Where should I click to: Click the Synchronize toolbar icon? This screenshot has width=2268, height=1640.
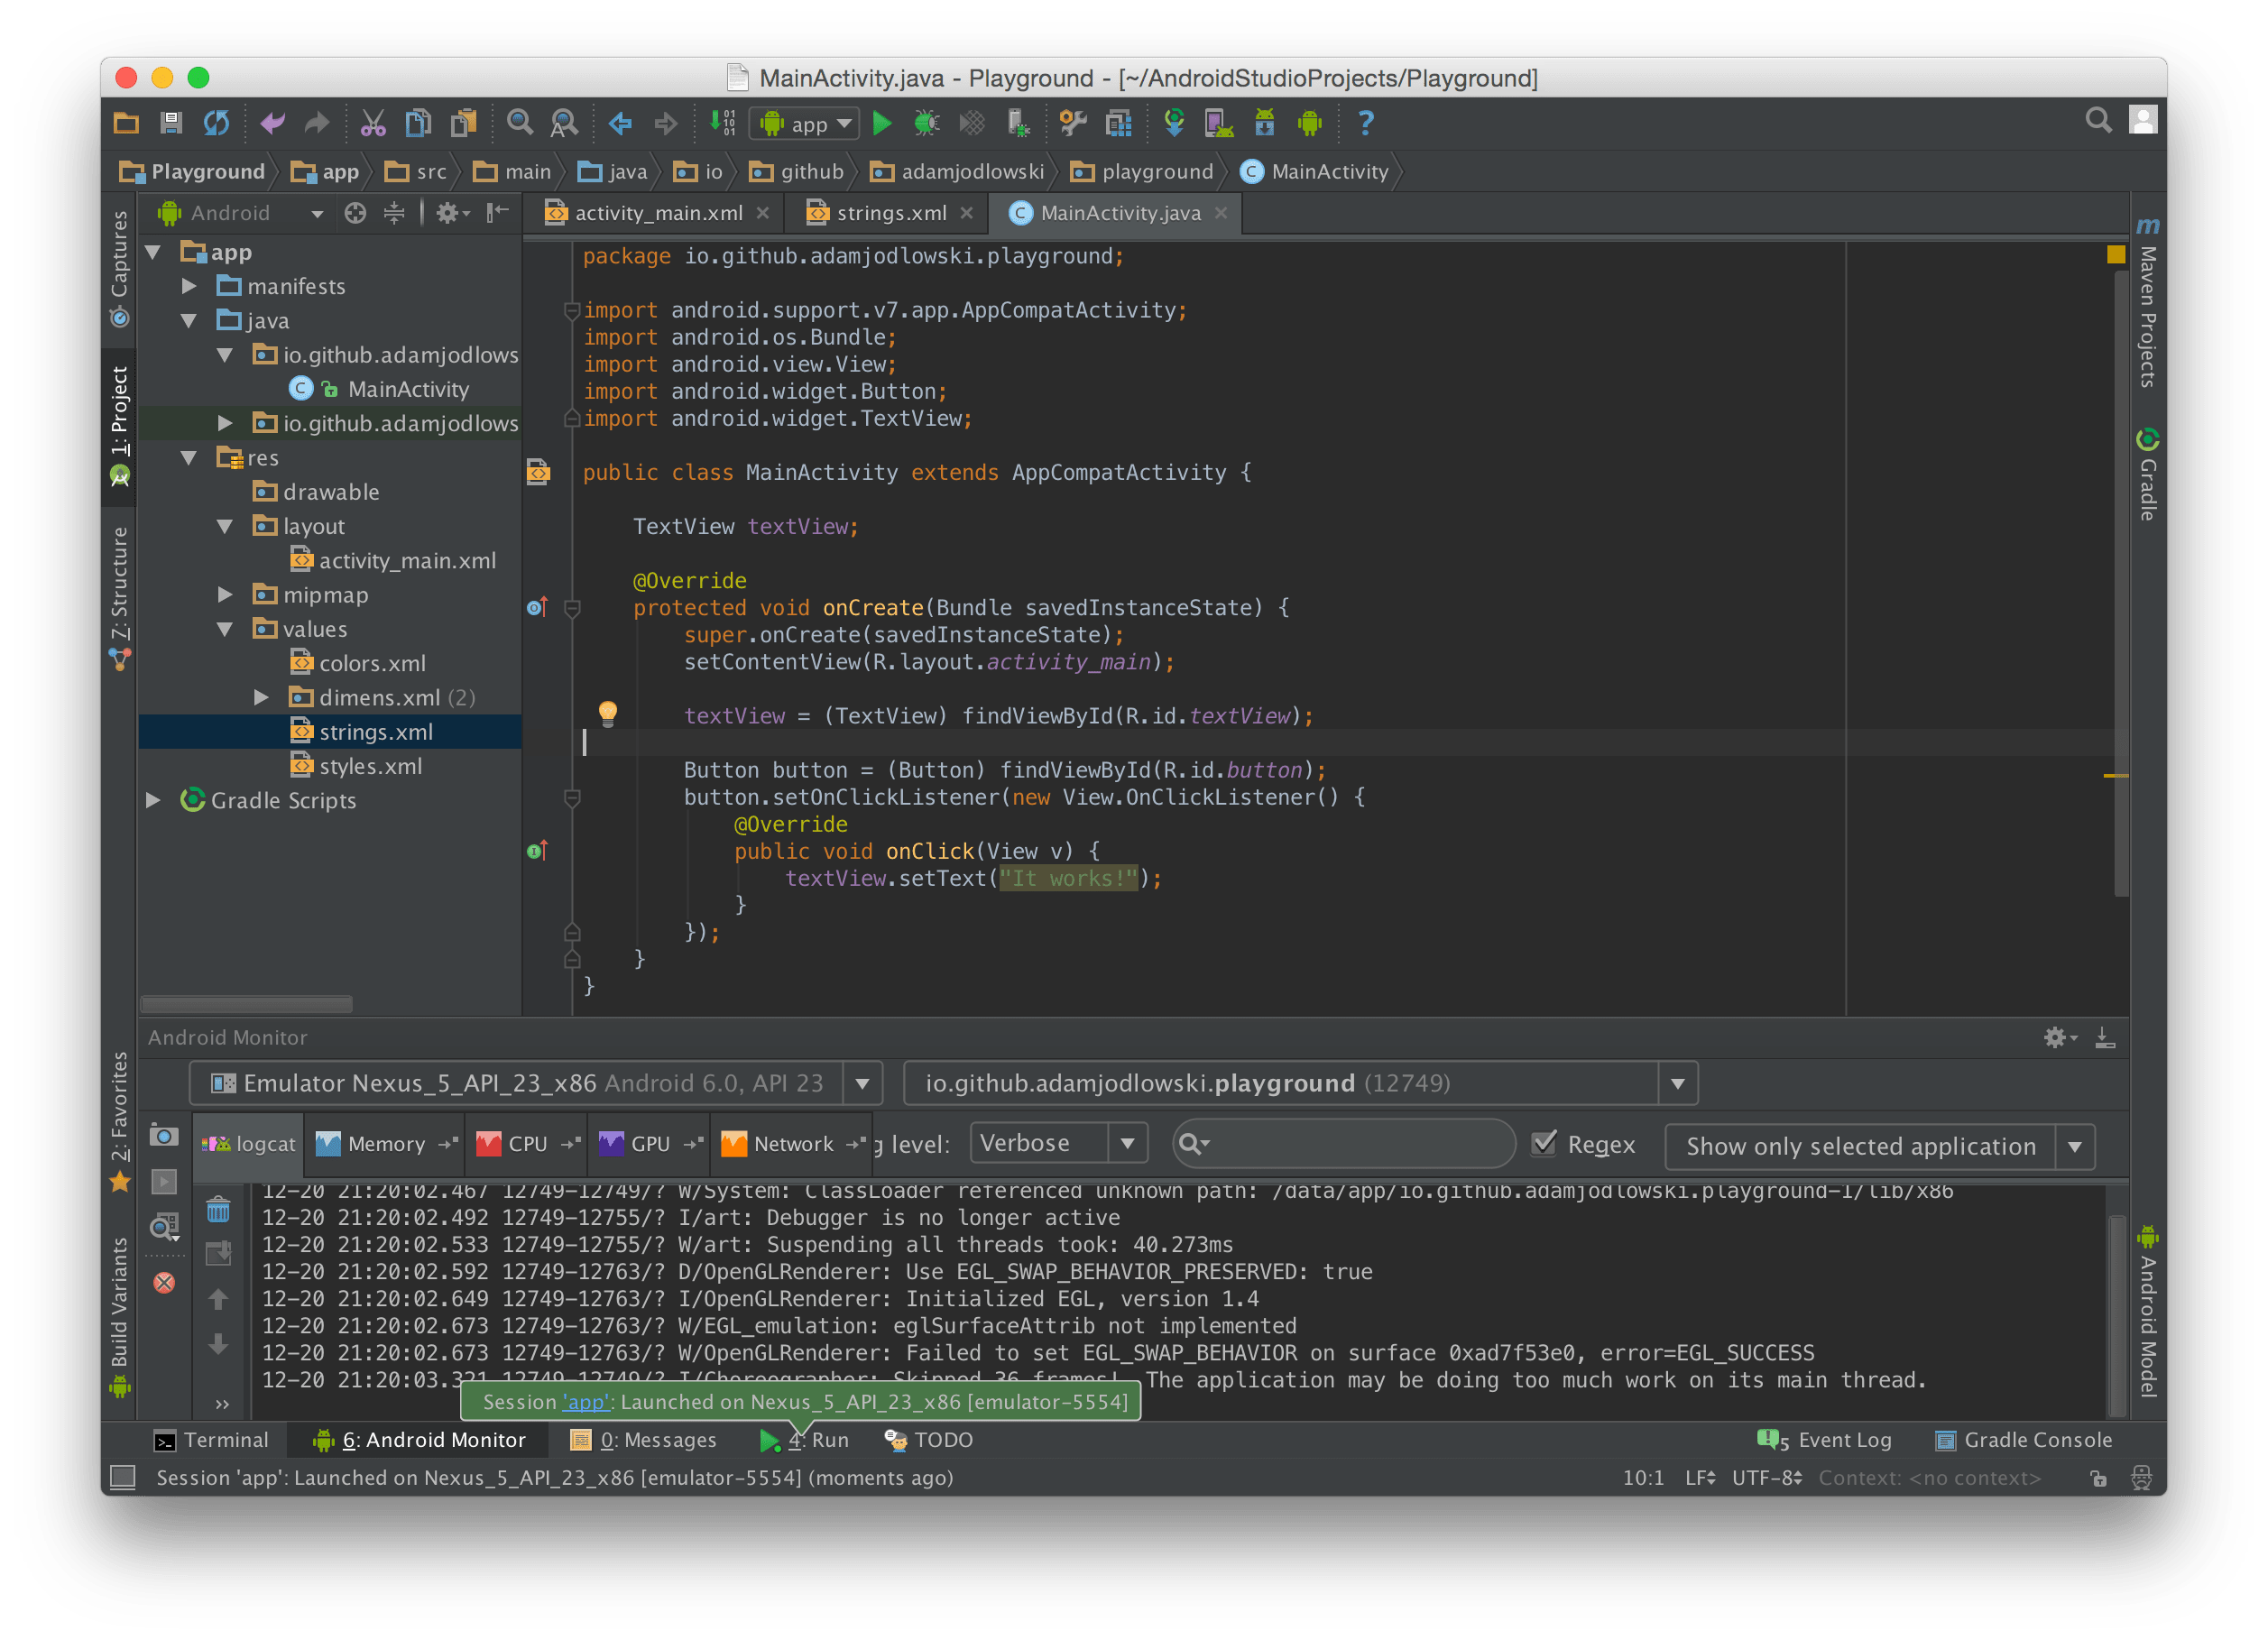[216, 123]
